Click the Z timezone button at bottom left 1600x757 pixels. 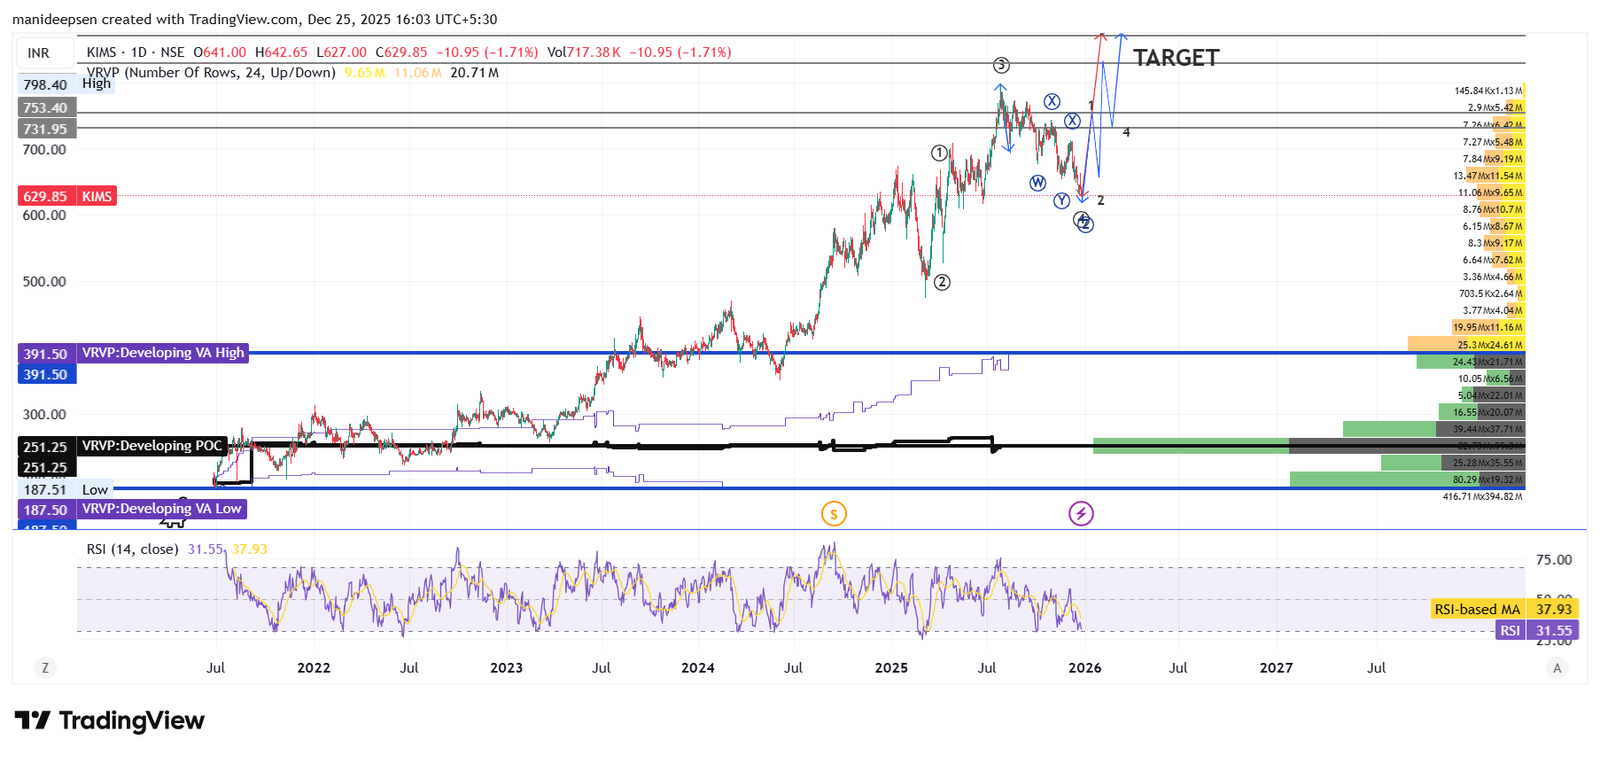click(45, 668)
